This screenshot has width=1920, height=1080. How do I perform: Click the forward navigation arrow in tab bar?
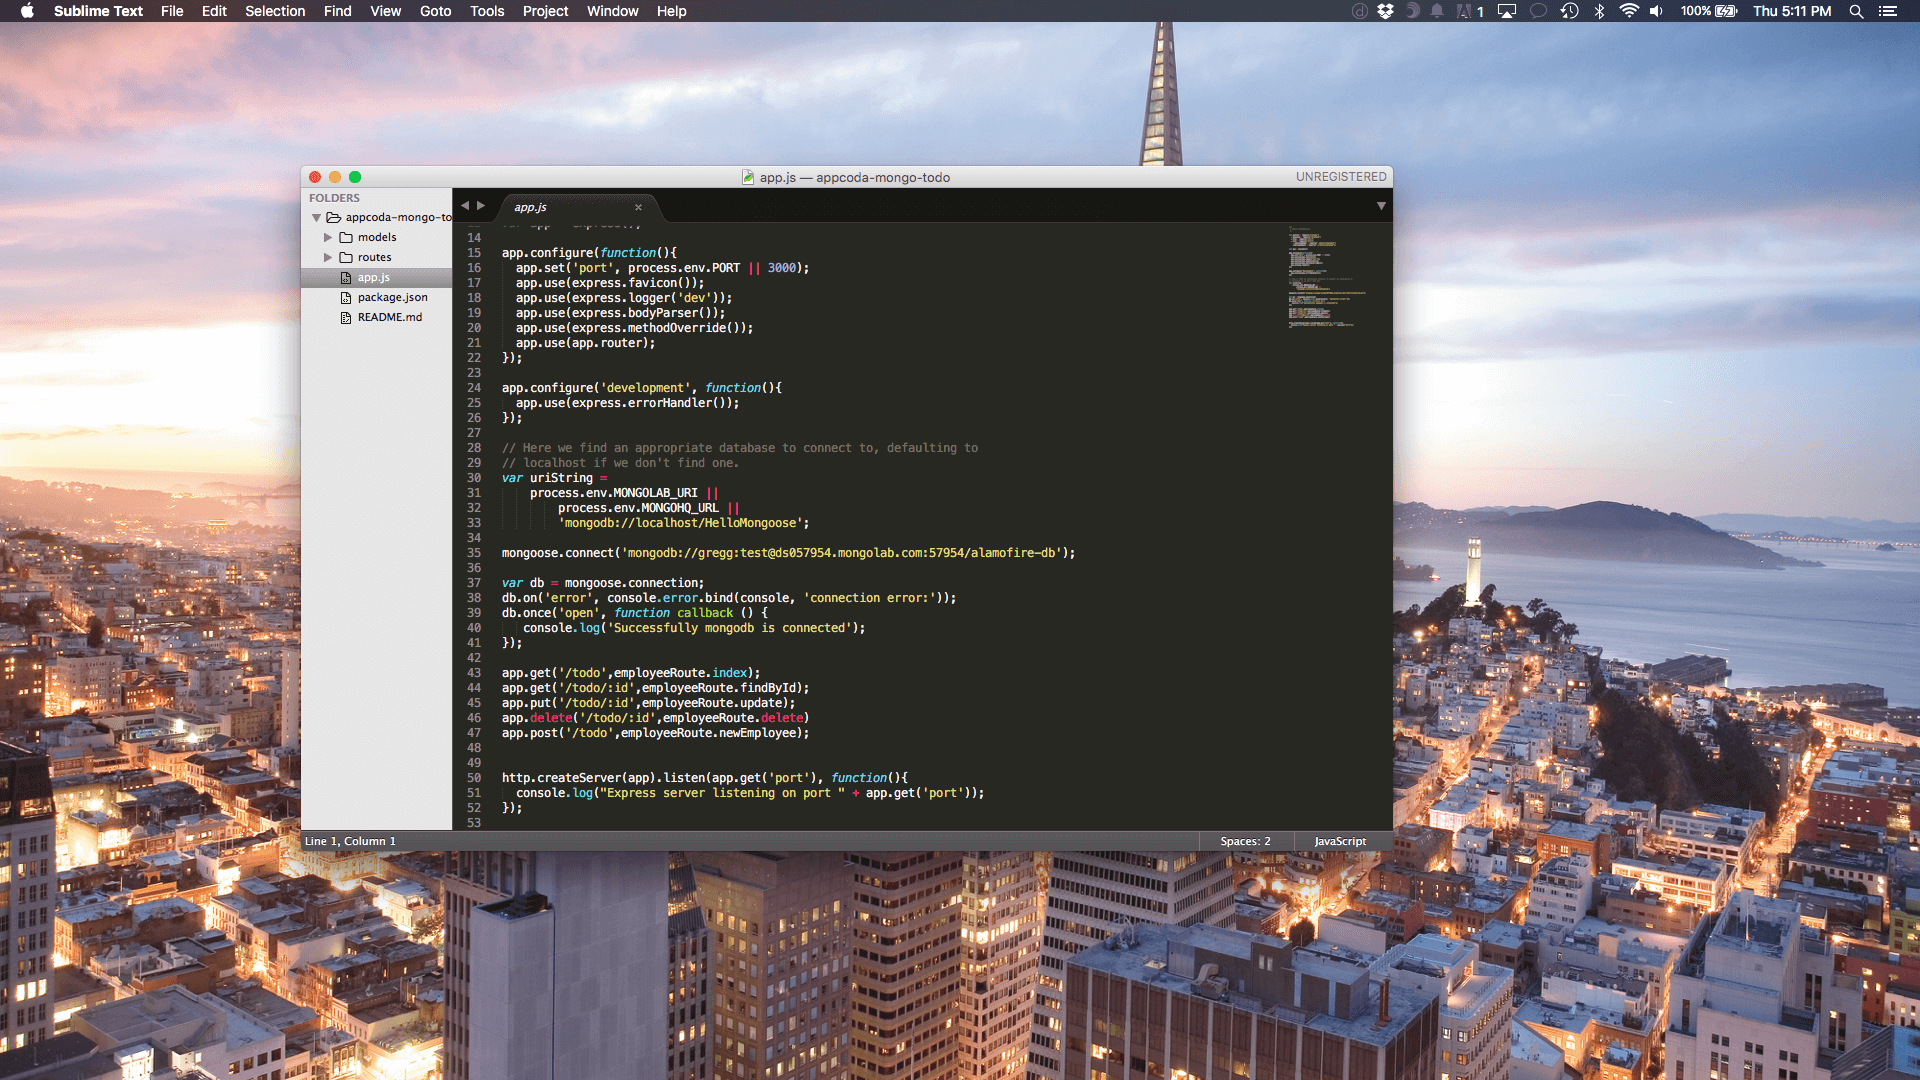[481, 206]
